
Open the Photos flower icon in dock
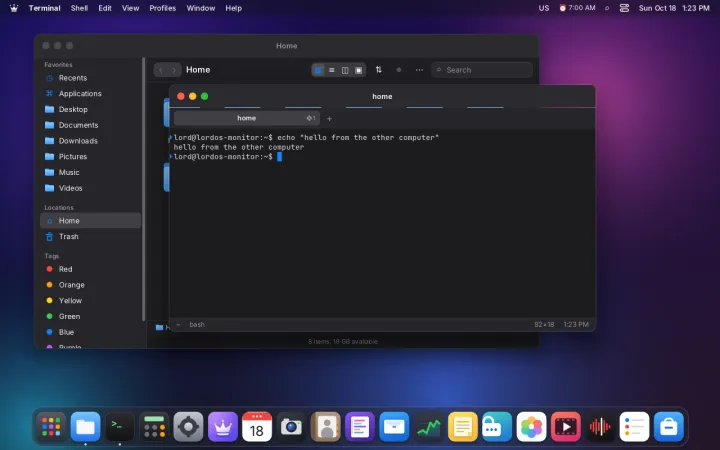pos(531,427)
